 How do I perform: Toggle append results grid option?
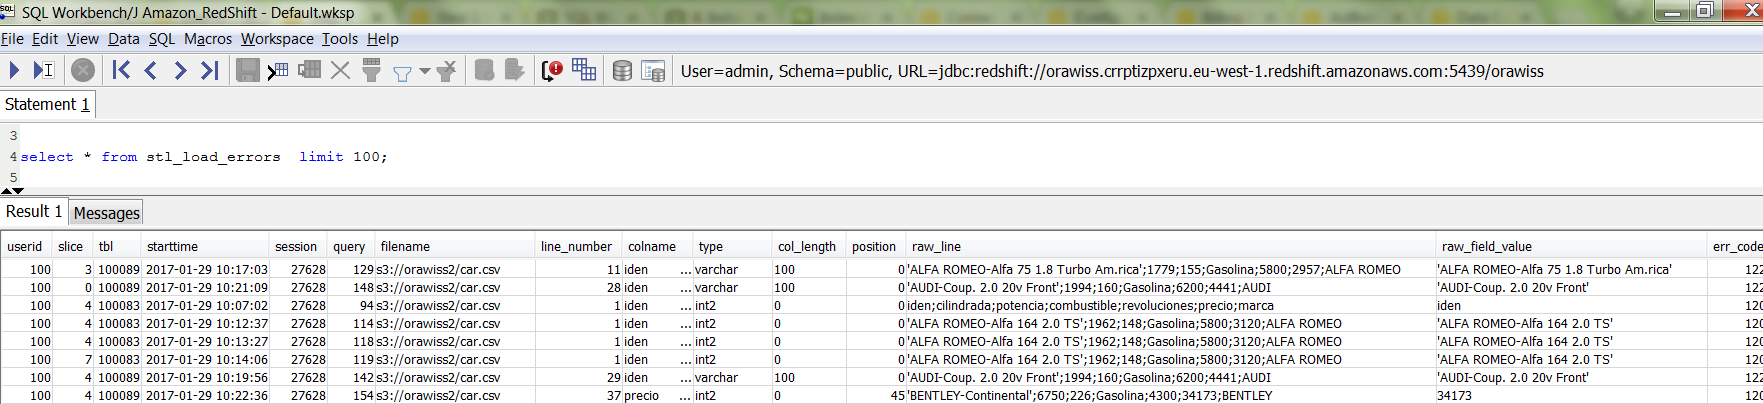[x=584, y=70]
